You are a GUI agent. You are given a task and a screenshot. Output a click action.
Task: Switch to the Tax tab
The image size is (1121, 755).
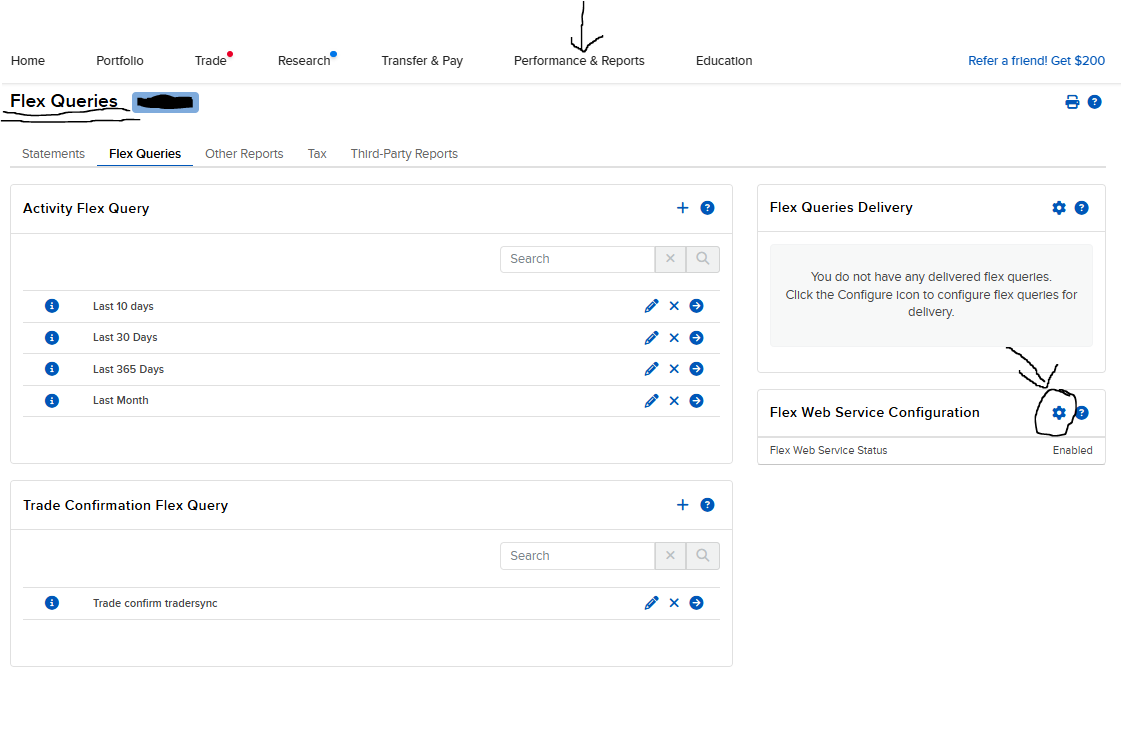point(317,154)
